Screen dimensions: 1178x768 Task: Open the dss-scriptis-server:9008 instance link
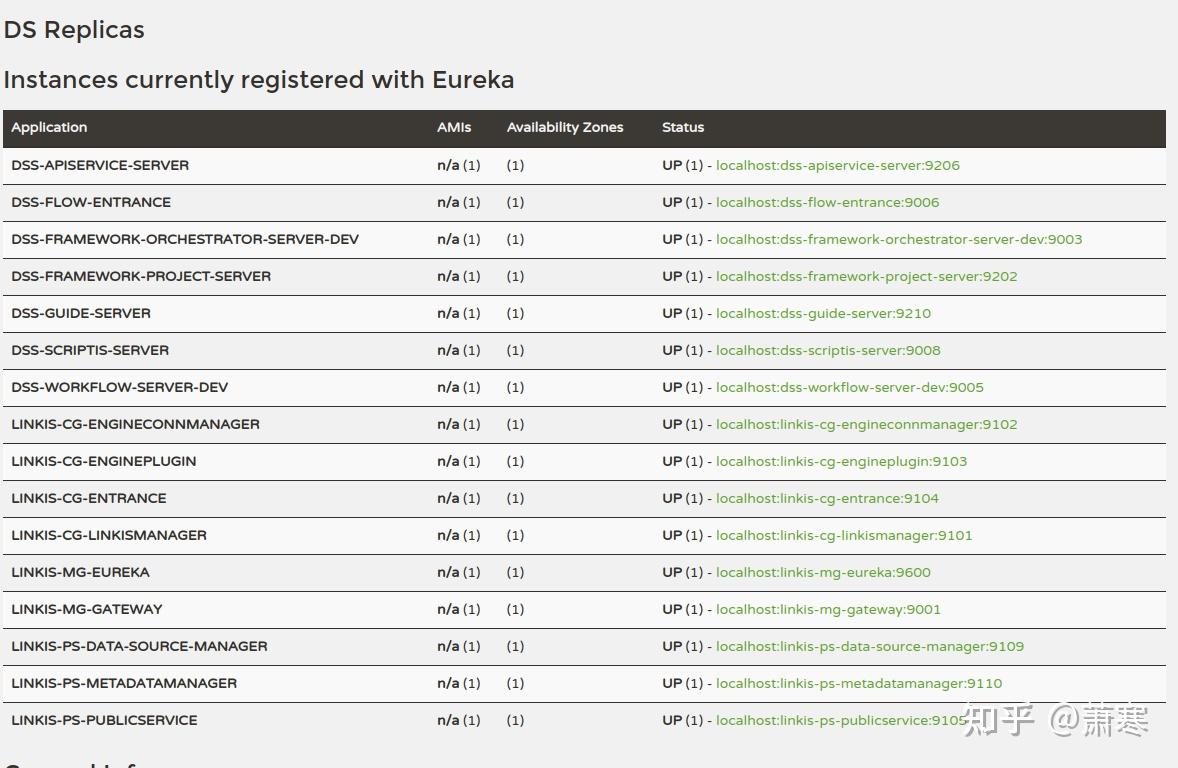(x=828, y=350)
